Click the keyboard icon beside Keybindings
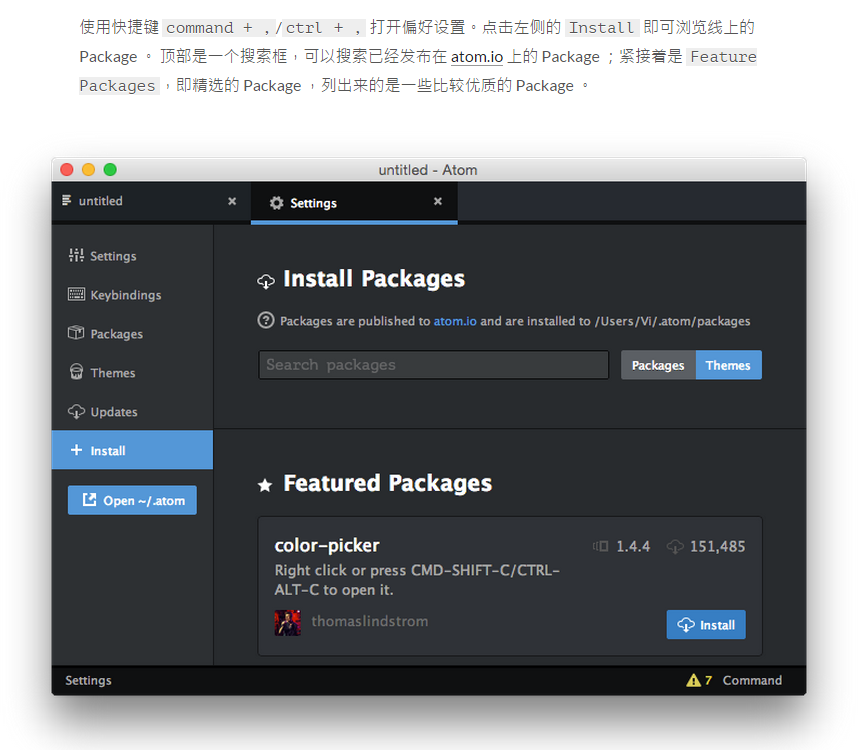 [x=76, y=294]
